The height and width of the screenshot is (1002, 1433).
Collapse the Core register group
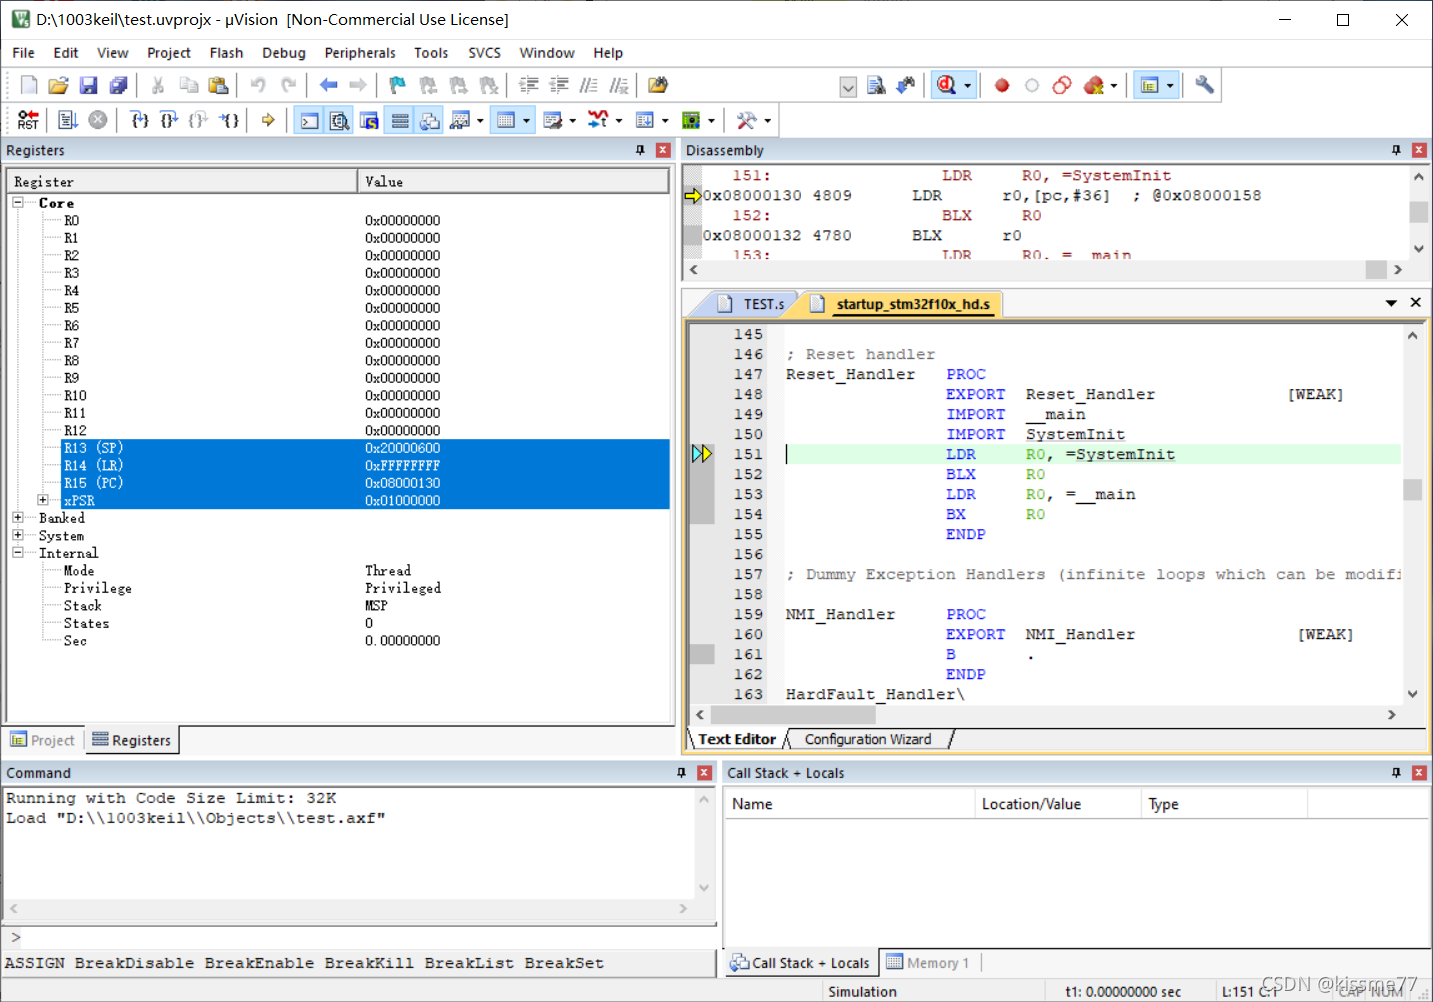coord(18,202)
